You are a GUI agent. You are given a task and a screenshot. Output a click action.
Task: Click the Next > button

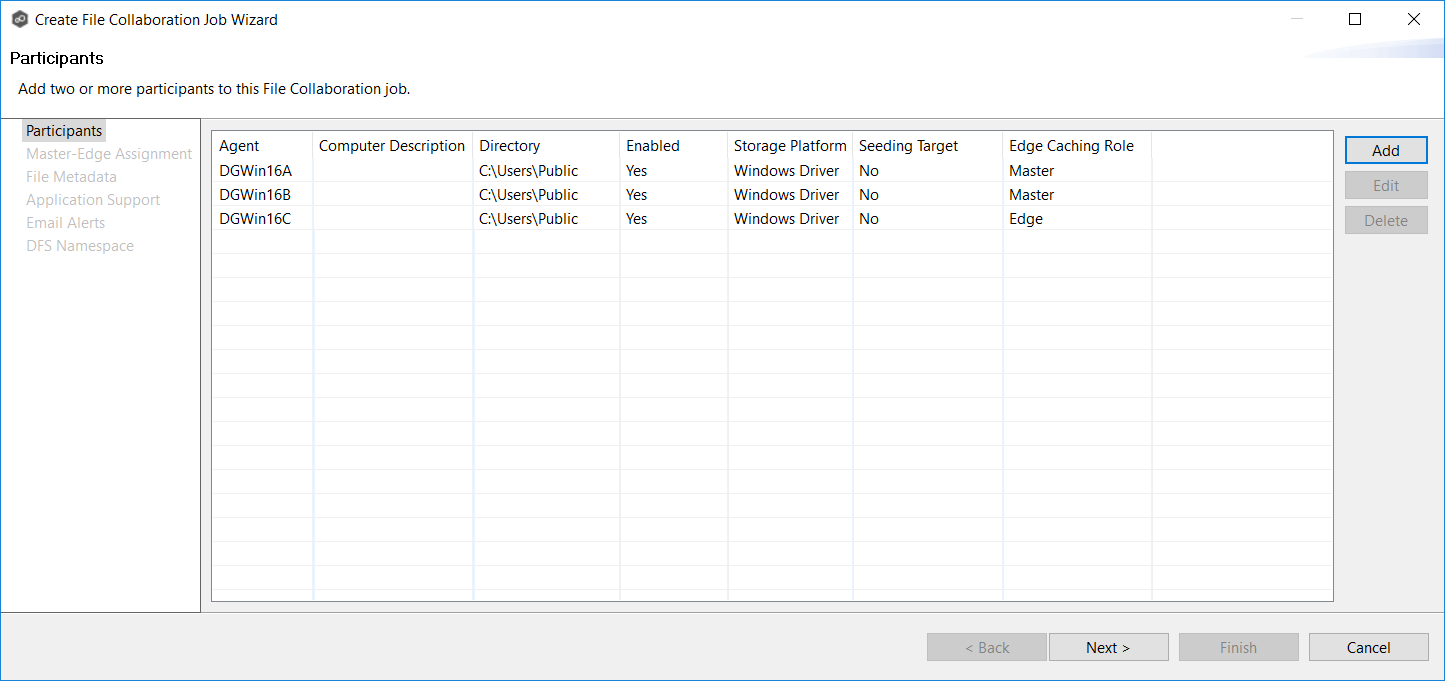coord(1108,648)
